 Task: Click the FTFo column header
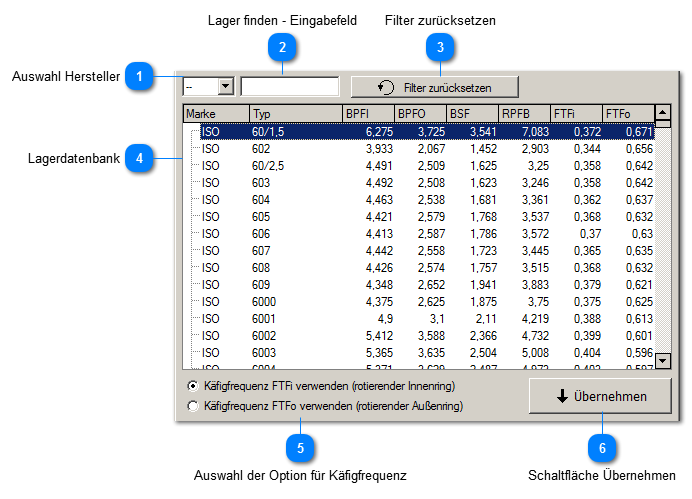[x=628, y=114]
